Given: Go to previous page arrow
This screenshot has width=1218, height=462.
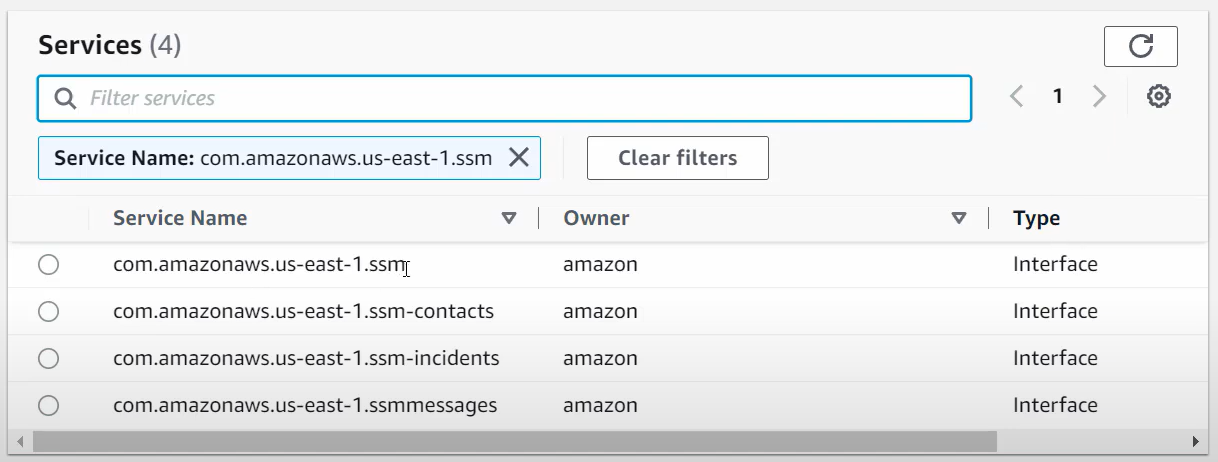Looking at the screenshot, I should pos(1017,97).
